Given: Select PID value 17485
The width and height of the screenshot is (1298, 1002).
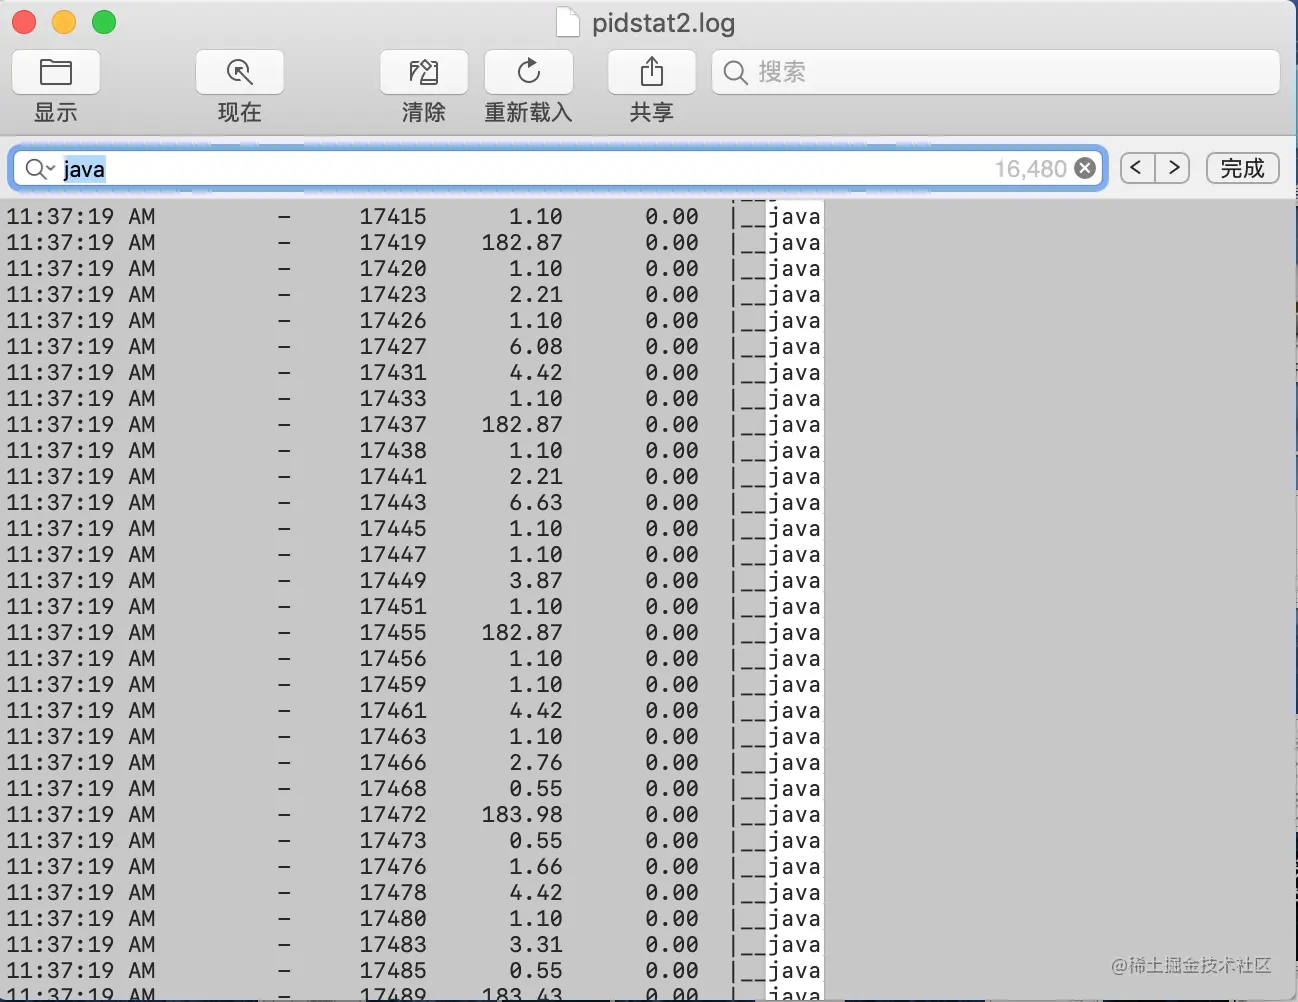Looking at the screenshot, I should pos(393,970).
